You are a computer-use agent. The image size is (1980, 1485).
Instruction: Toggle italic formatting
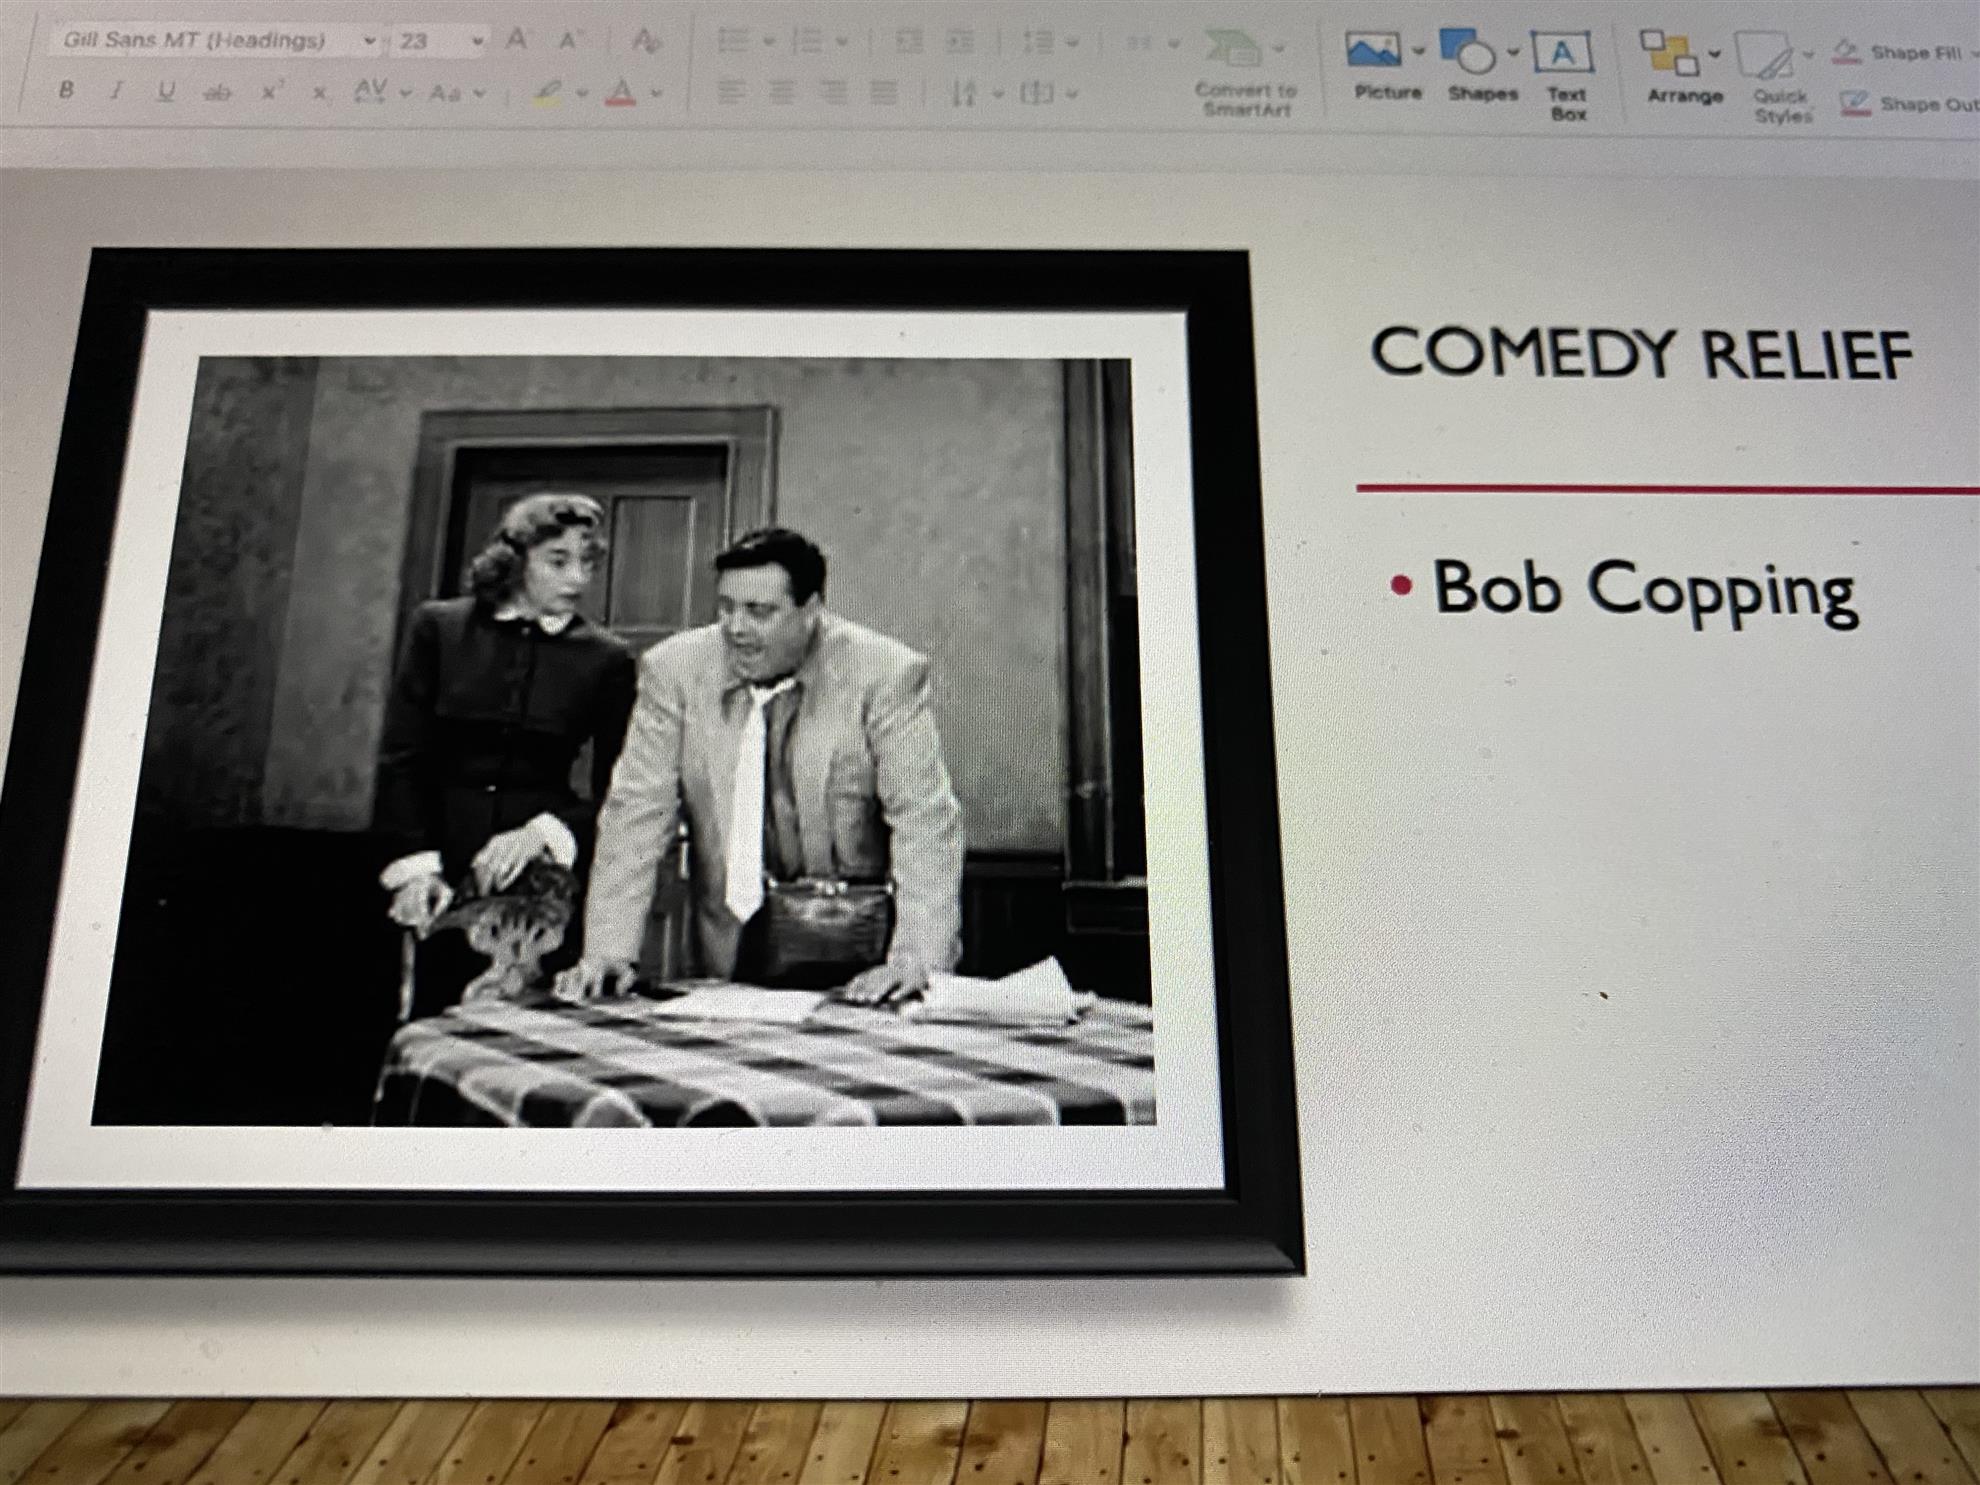(116, 91)
